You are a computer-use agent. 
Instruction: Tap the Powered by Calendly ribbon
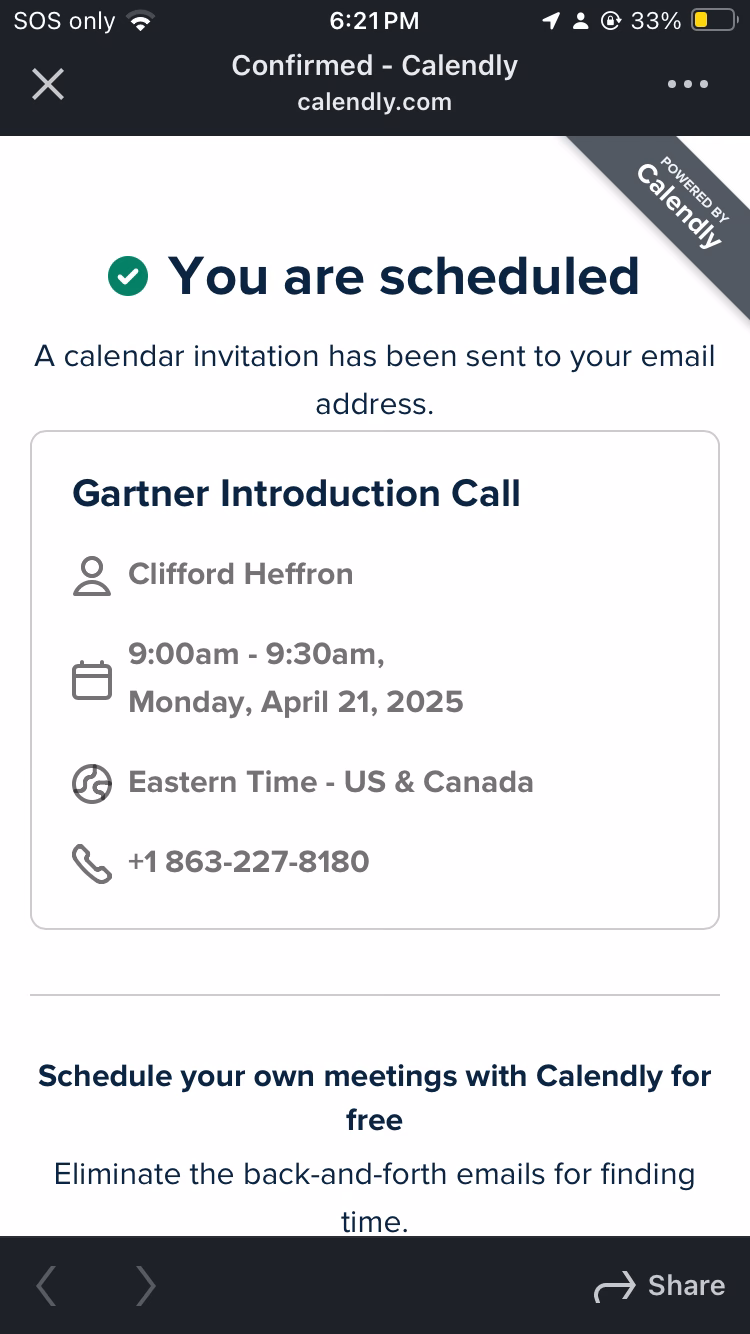pyautogui.click(x=682, y=203)
